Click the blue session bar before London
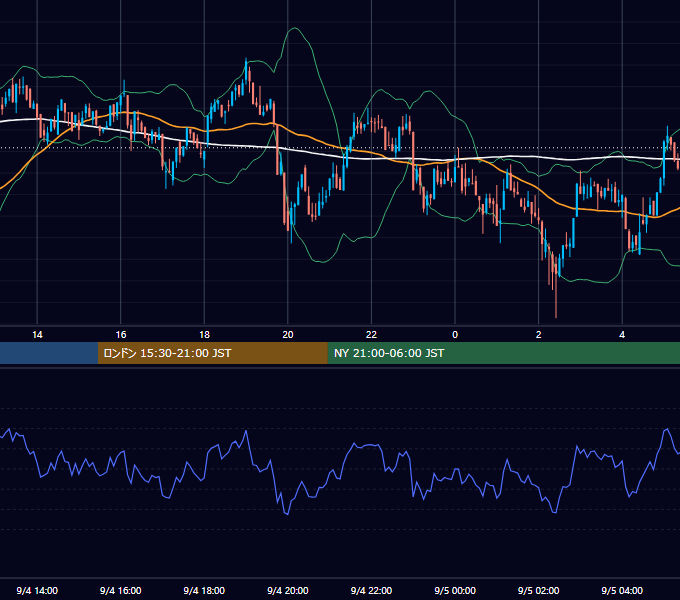 49,353
